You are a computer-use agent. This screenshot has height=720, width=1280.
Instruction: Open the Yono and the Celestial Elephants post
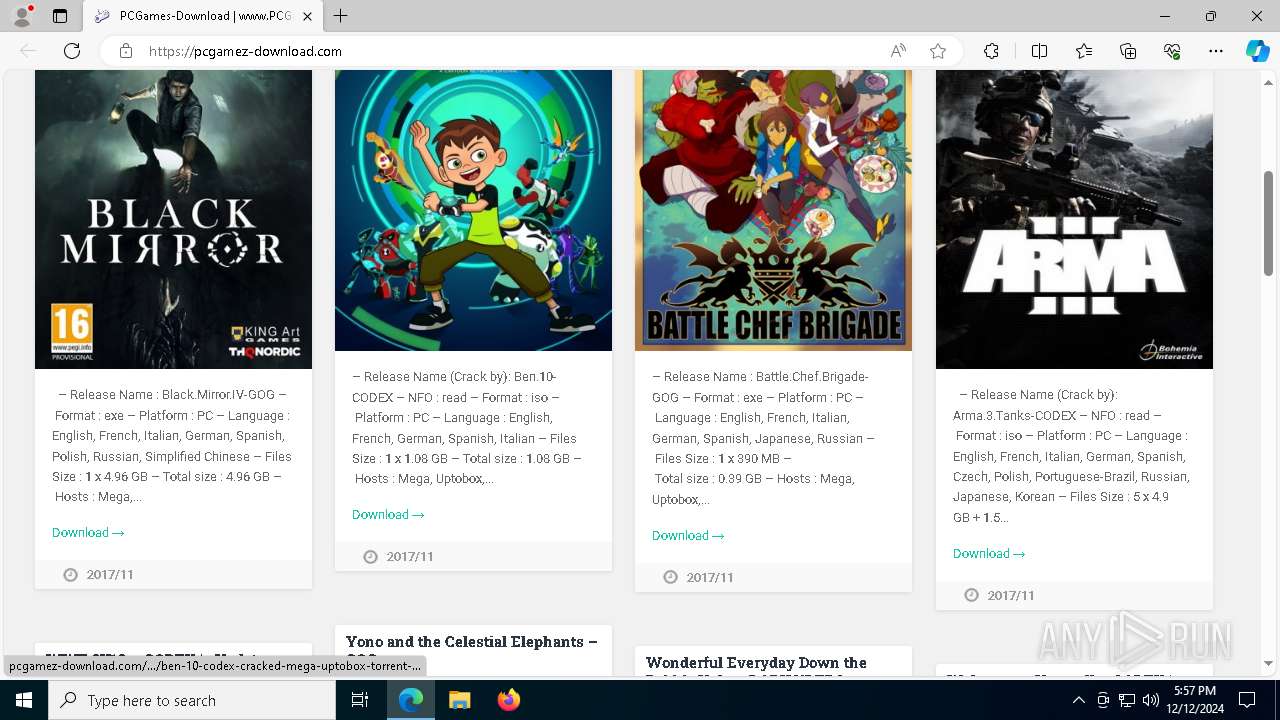click(x=472, y=642)
